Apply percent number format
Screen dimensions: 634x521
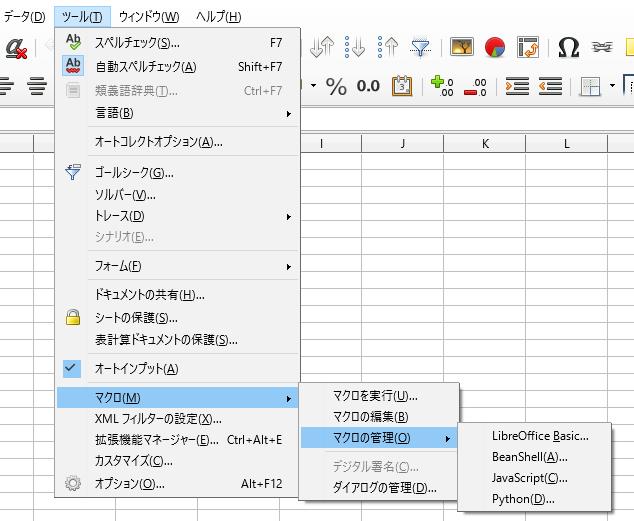[336, 86]
